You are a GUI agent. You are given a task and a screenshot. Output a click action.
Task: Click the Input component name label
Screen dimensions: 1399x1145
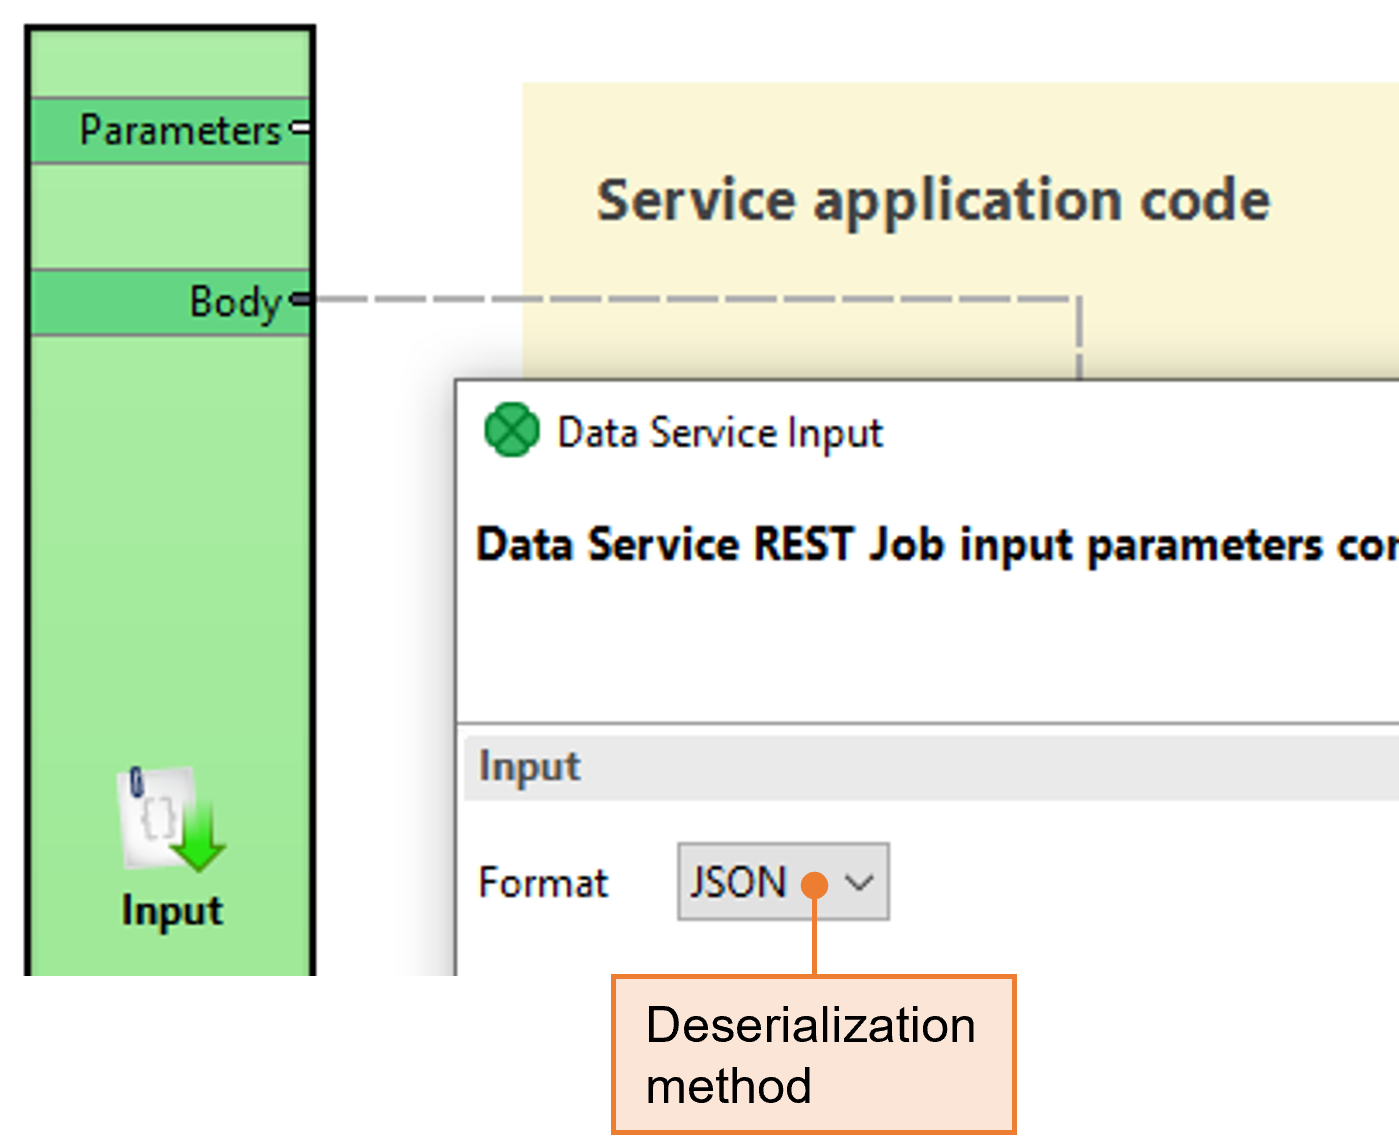[172, 911]
